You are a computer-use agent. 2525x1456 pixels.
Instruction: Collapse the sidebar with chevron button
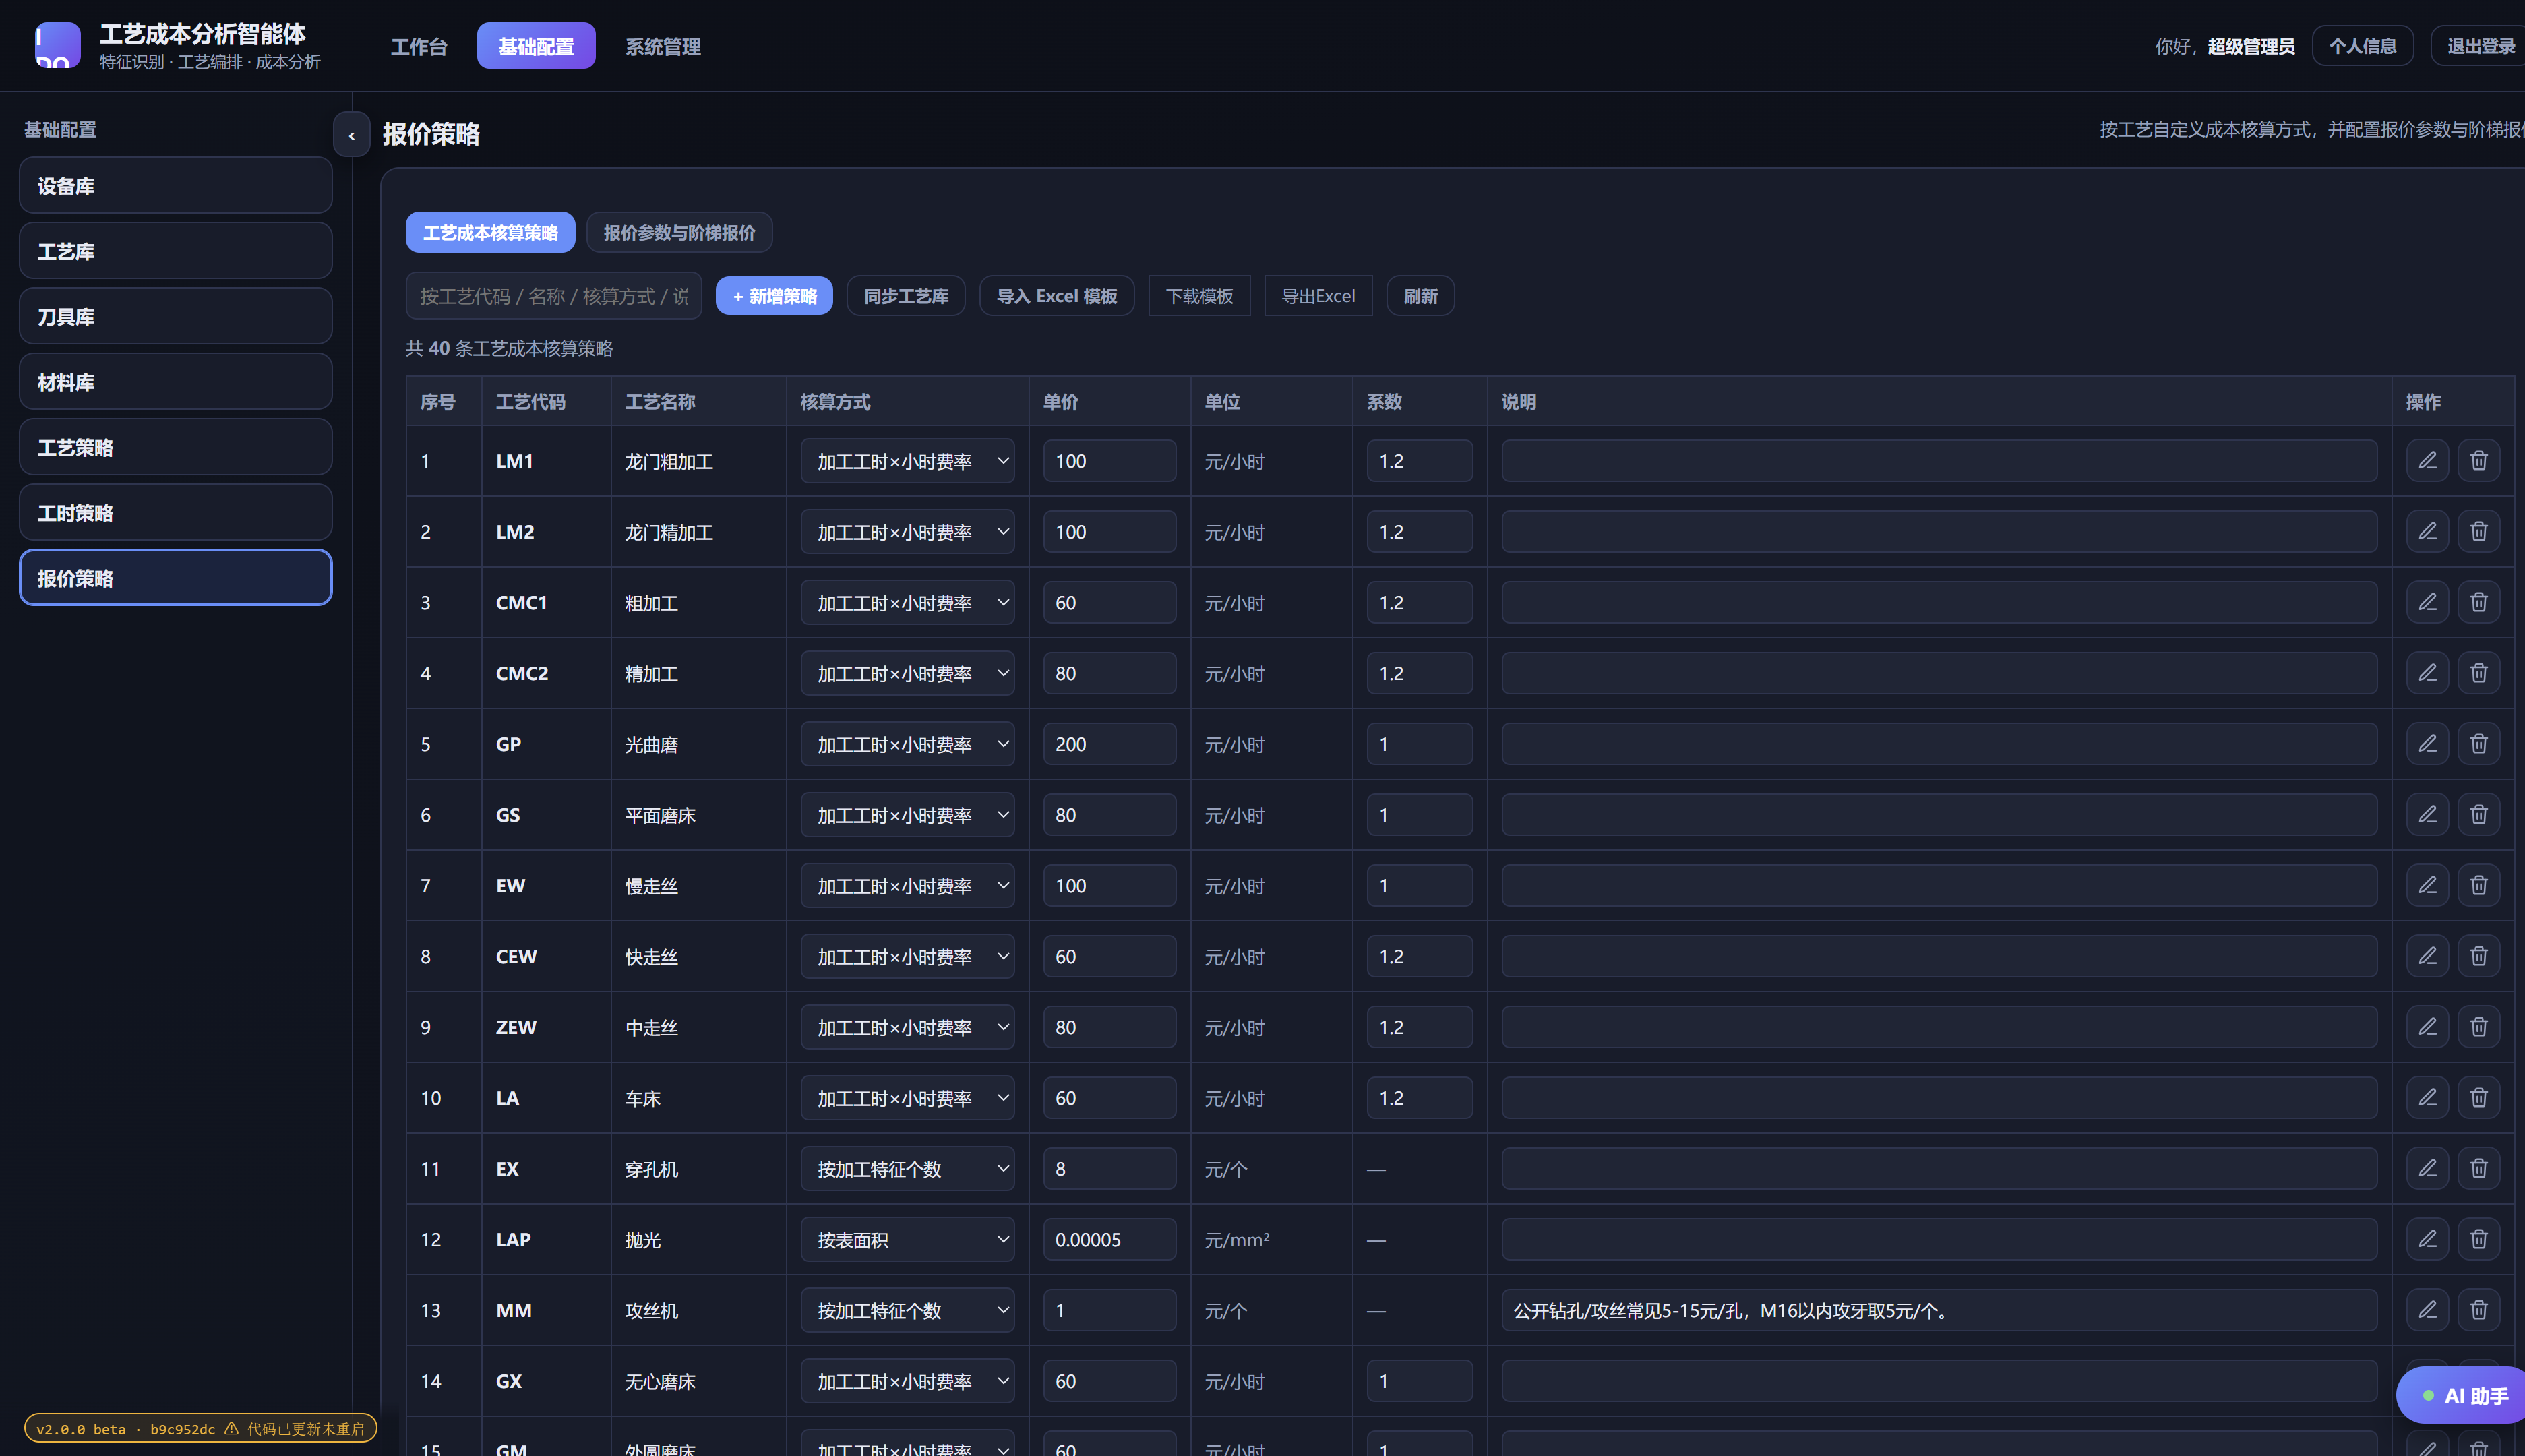tap(351, 135)
